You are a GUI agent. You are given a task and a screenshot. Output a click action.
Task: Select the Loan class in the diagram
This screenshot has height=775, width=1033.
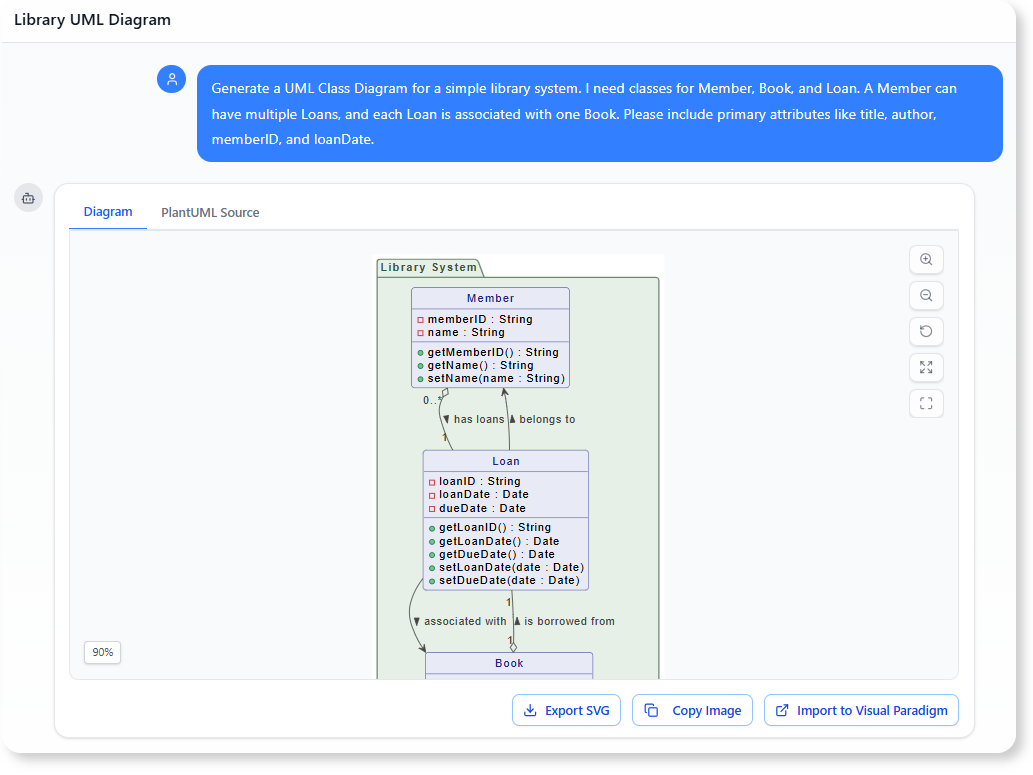(506, 461)
